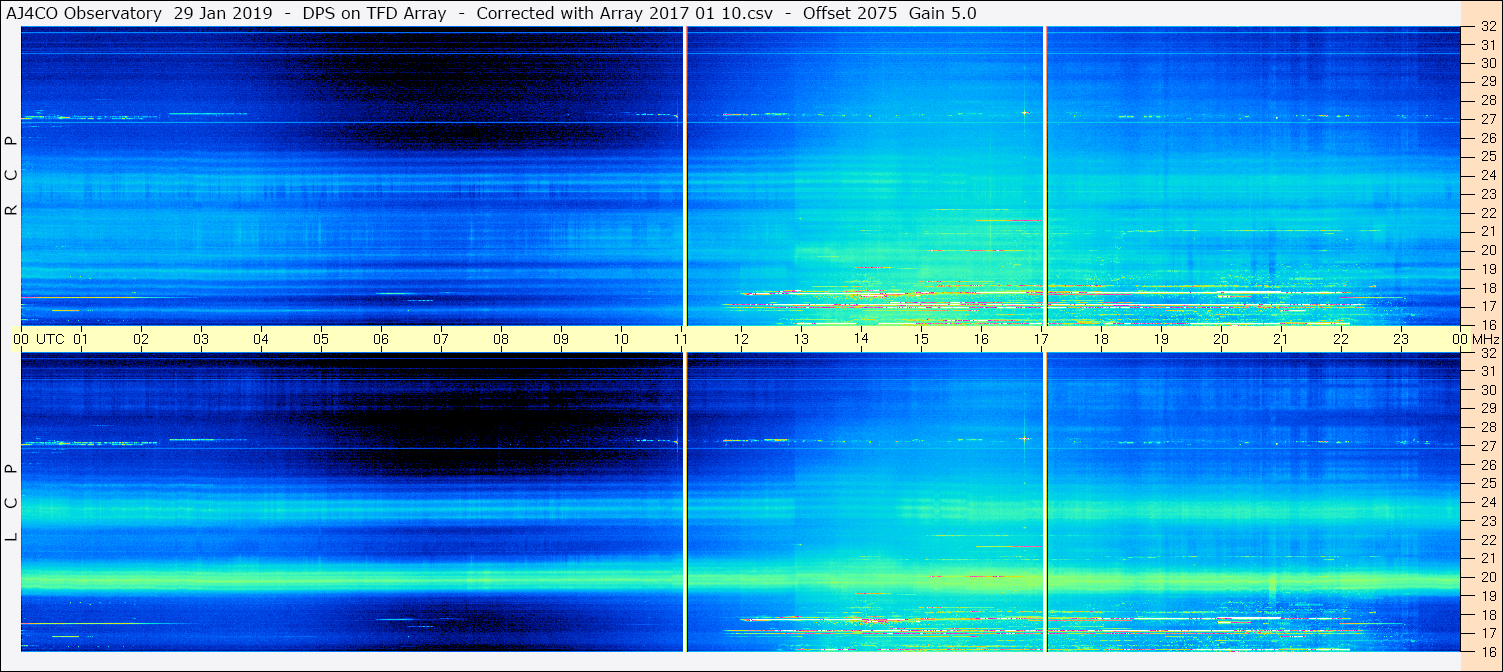
Task: Click the 03 hour tick label
Action: coord(201,339)
